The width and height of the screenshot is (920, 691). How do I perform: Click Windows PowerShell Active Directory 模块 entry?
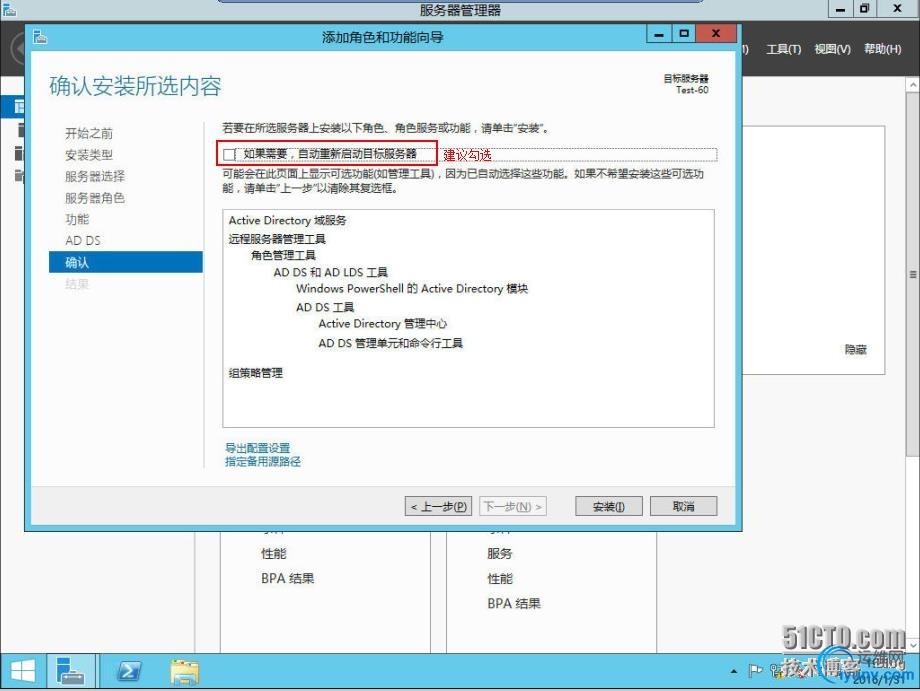[412, 289]
